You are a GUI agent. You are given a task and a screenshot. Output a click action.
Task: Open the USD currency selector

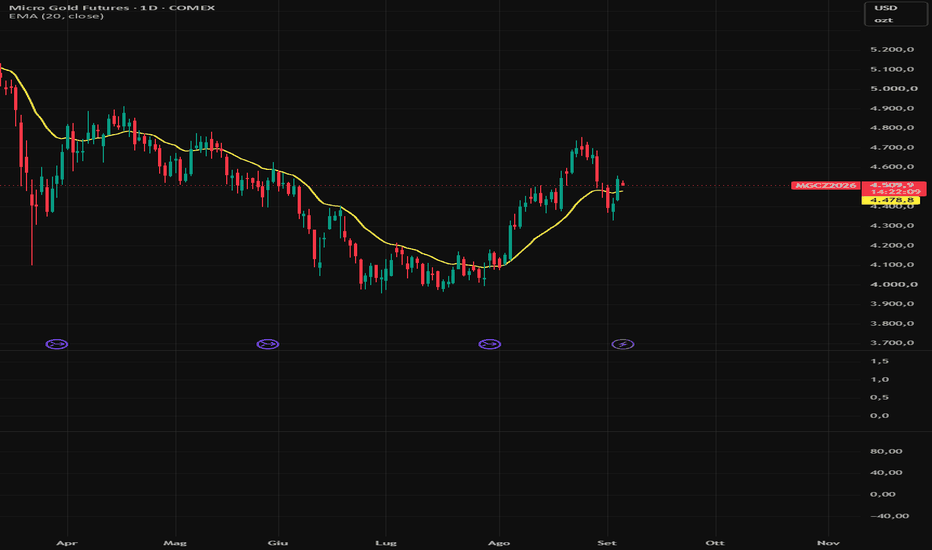885,8
